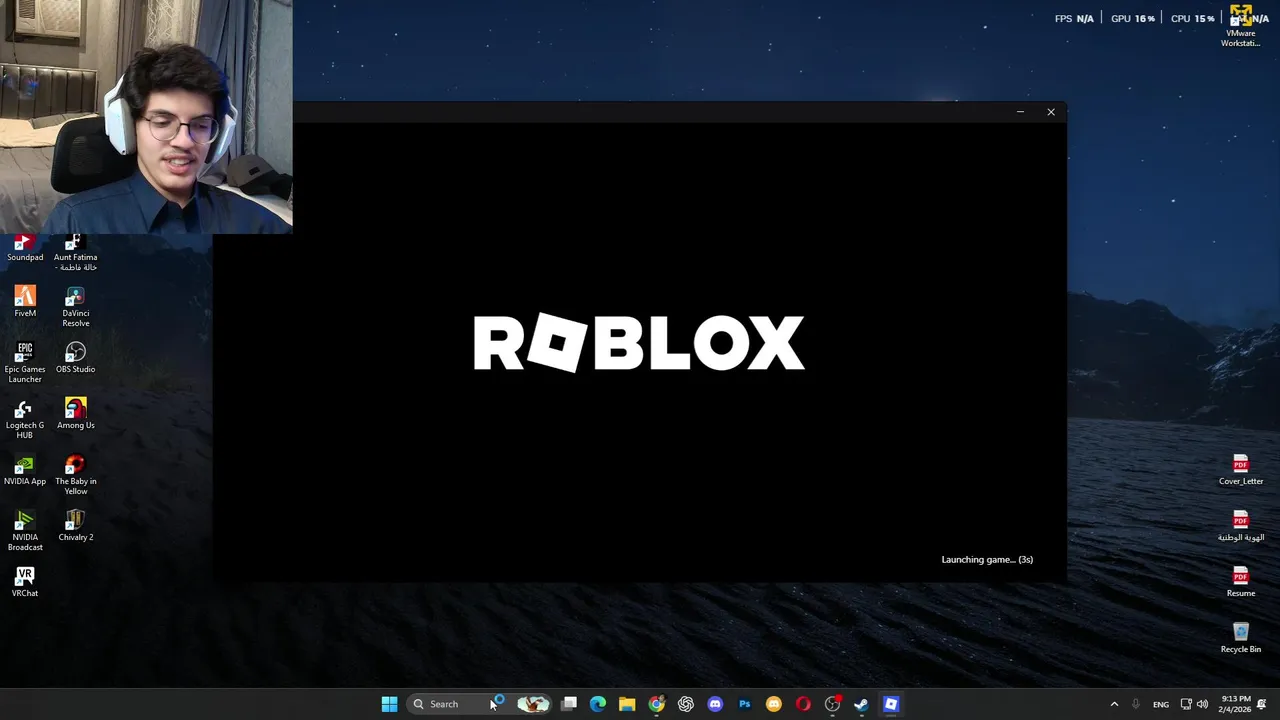Select the DaVinci Resolve desktop icon

click(76, 307)
